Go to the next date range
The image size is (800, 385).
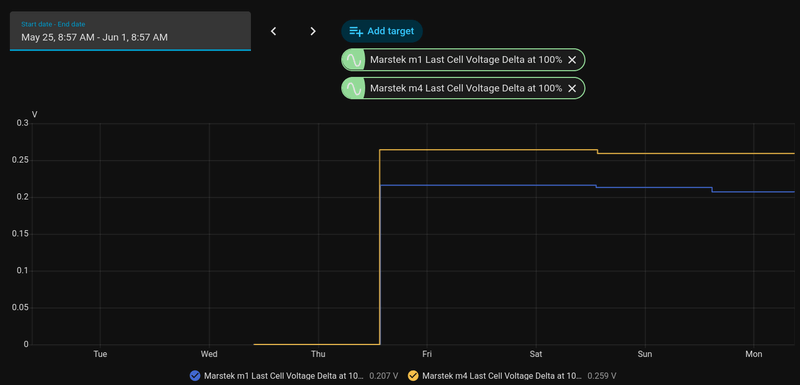pyautogui.click(x=313, y=31)
